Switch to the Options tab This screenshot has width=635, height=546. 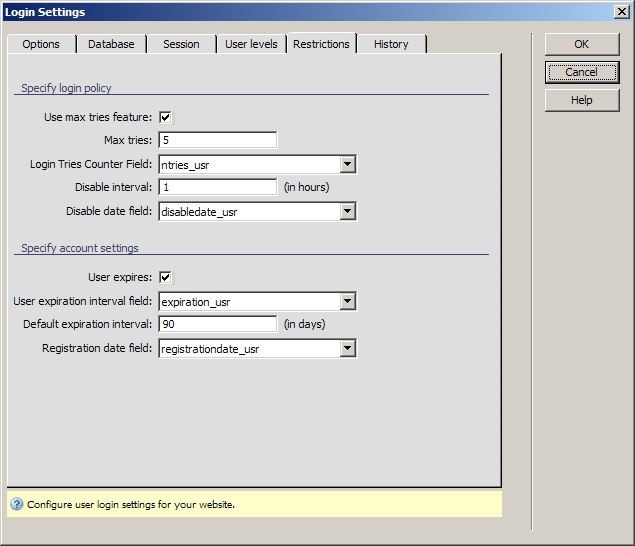41,44
